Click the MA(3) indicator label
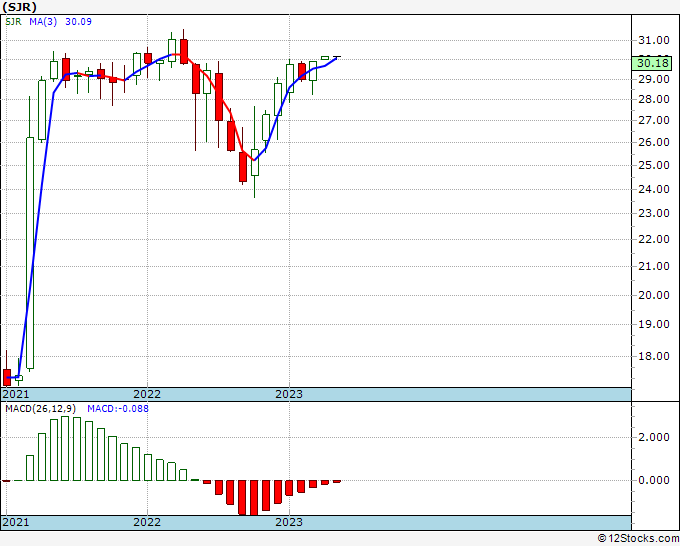Screen dimensions: 680x546 click(43, 22)
